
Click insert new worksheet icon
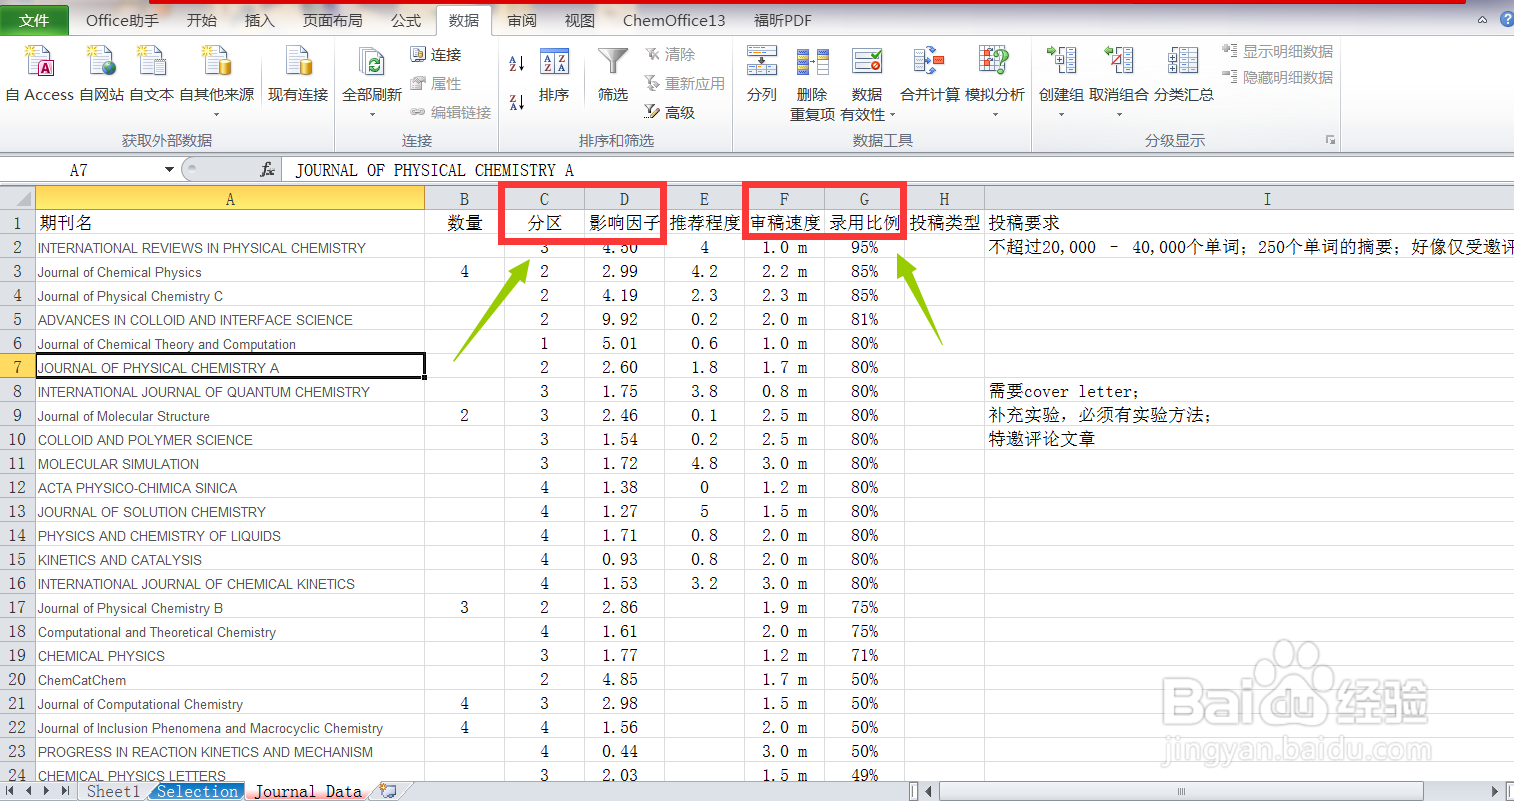point(387,791)
